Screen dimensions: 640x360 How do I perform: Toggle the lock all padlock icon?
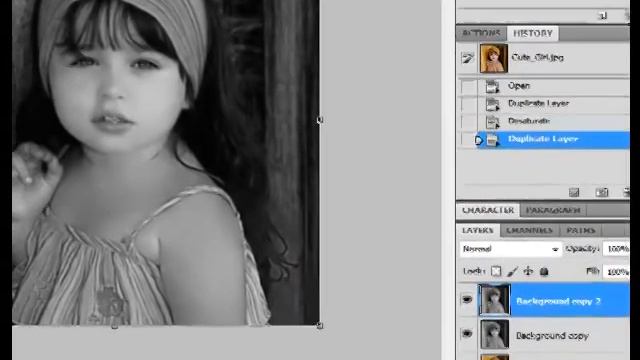pyautogui.click(x=544, y=271)
